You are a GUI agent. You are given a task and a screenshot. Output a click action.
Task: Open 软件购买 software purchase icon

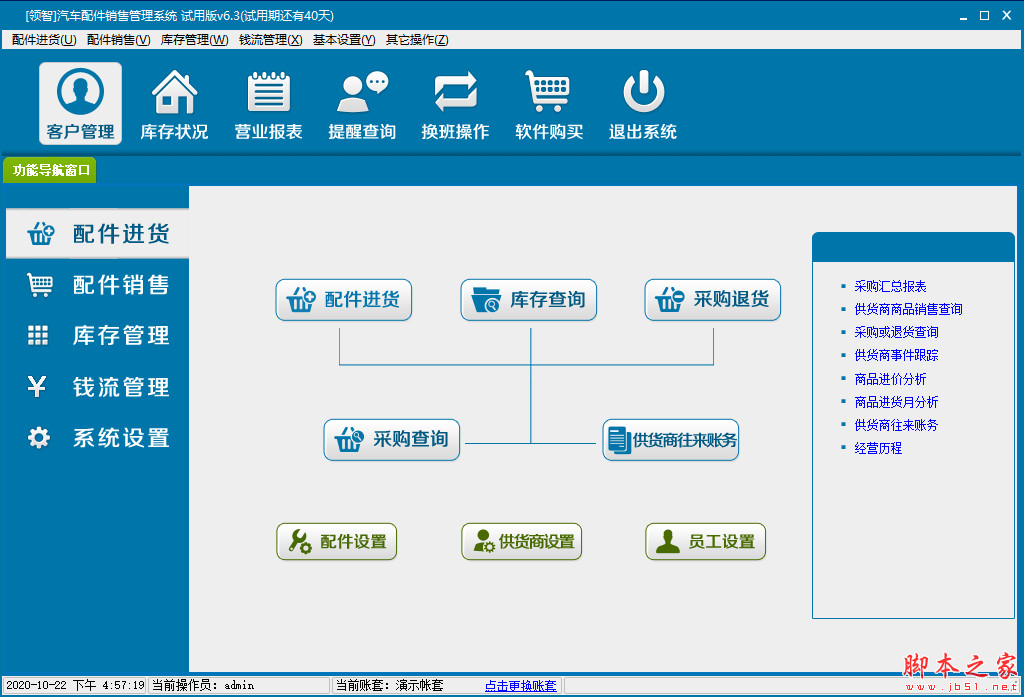click(547, 100)
